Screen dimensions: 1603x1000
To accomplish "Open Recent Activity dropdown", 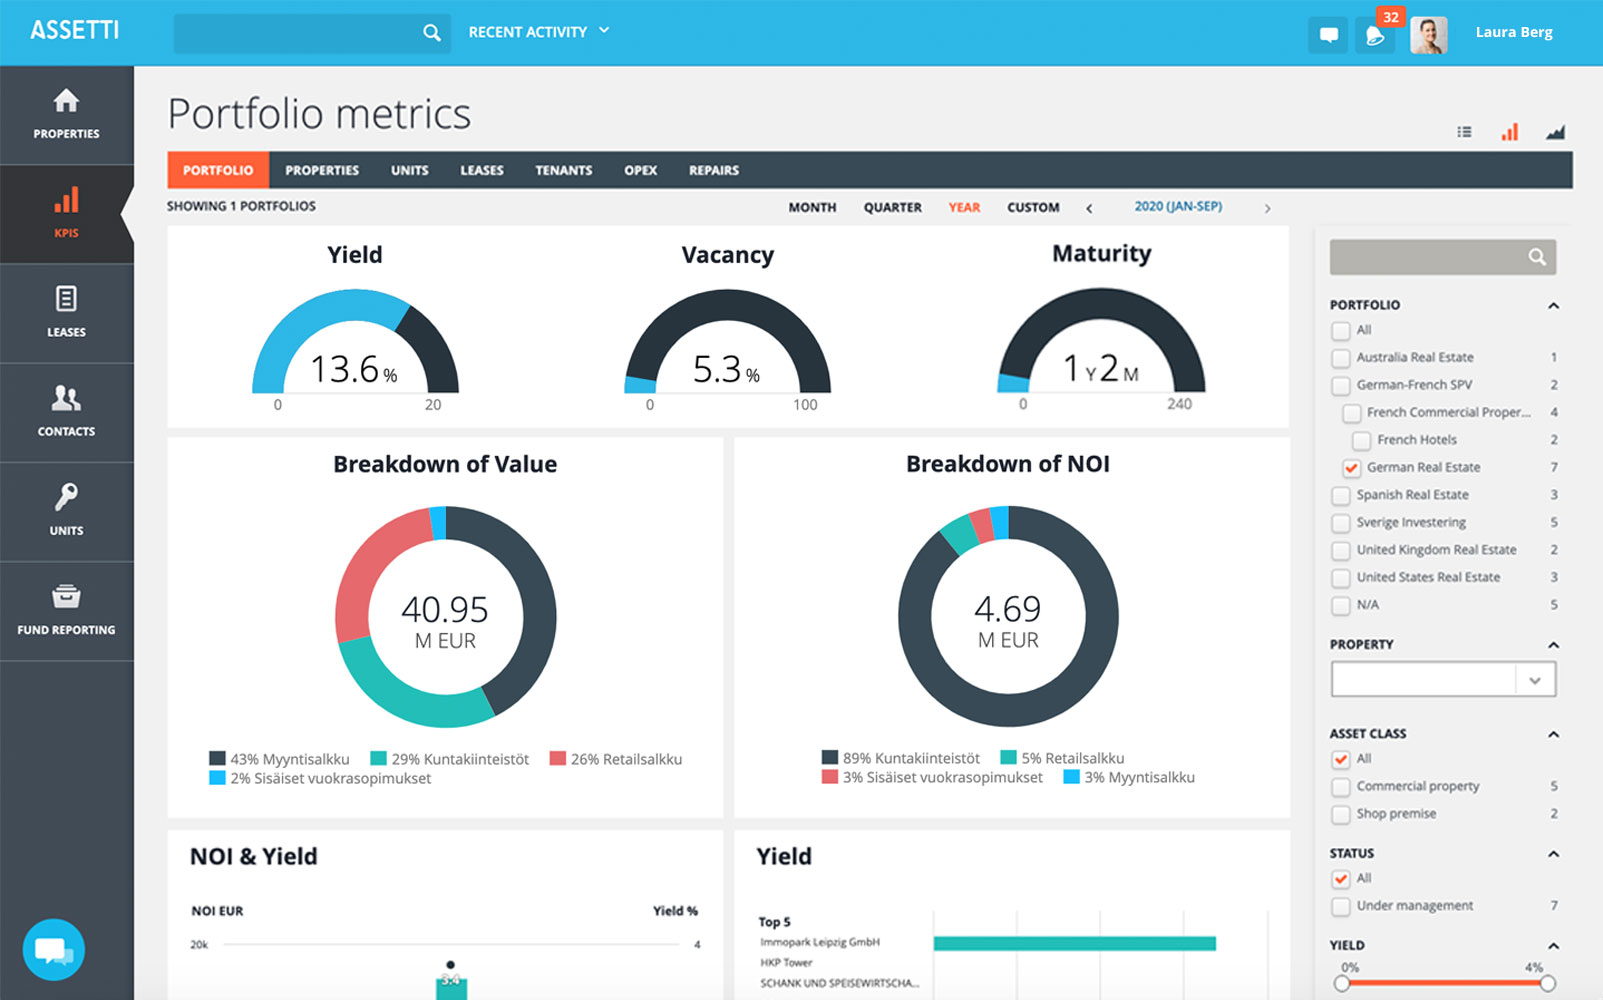I will tap(539, 32).
